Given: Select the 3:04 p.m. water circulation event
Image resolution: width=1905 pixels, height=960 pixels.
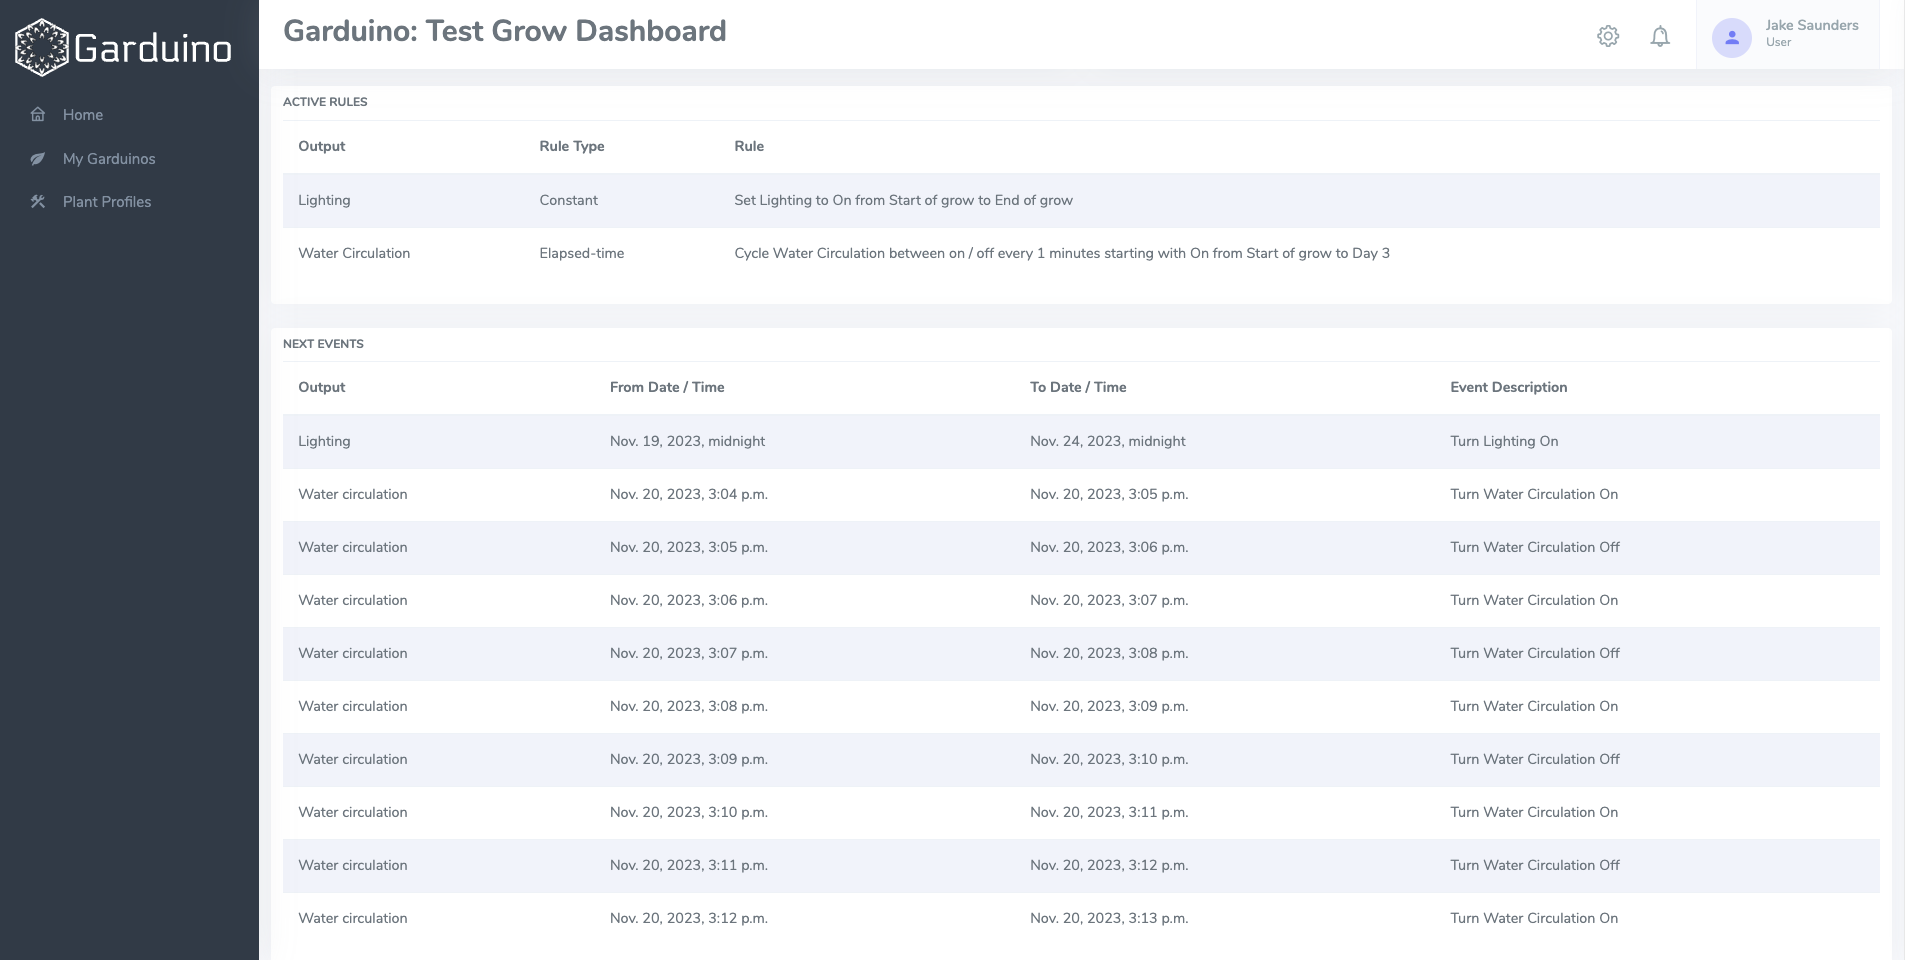Looking at the screenshot, I should pos(688,494).
